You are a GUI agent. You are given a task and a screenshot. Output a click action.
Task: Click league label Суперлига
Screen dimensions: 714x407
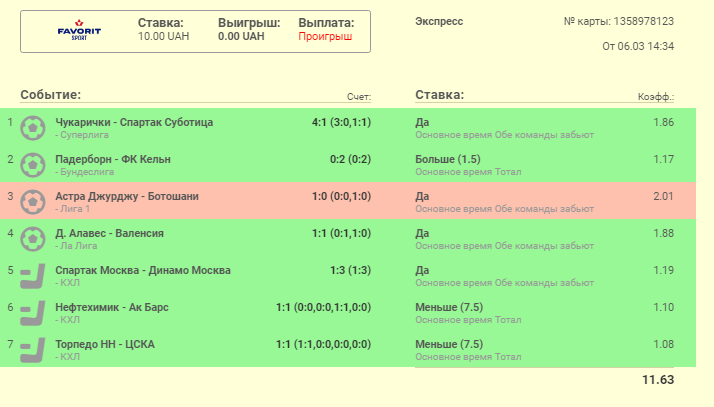tap(84, 135)
